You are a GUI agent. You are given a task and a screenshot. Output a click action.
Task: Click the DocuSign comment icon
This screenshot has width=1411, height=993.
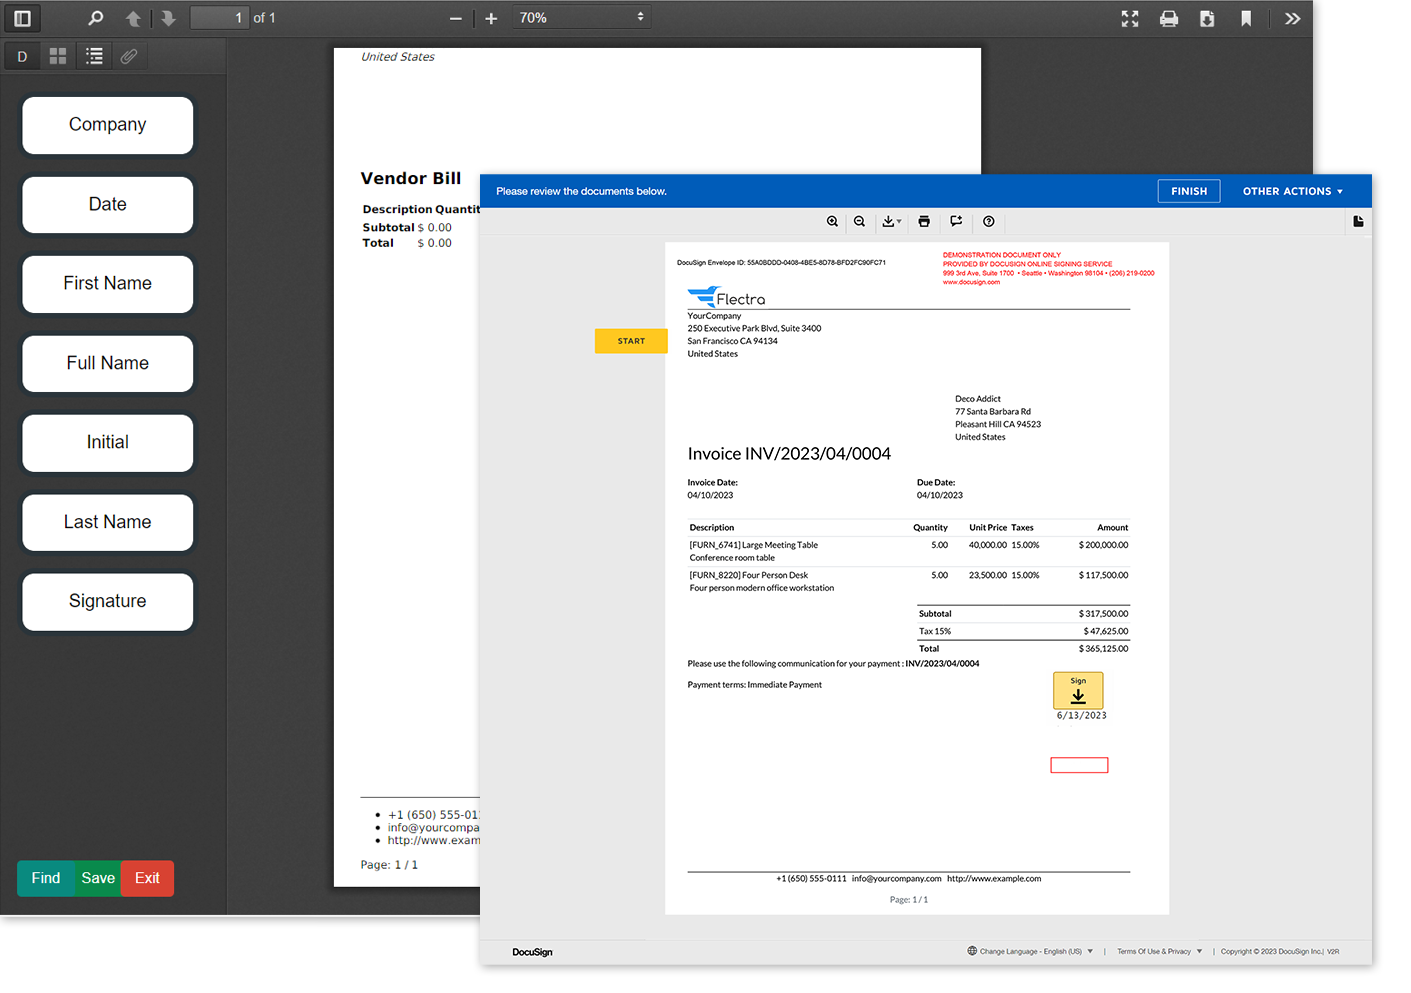pos(956,222)
